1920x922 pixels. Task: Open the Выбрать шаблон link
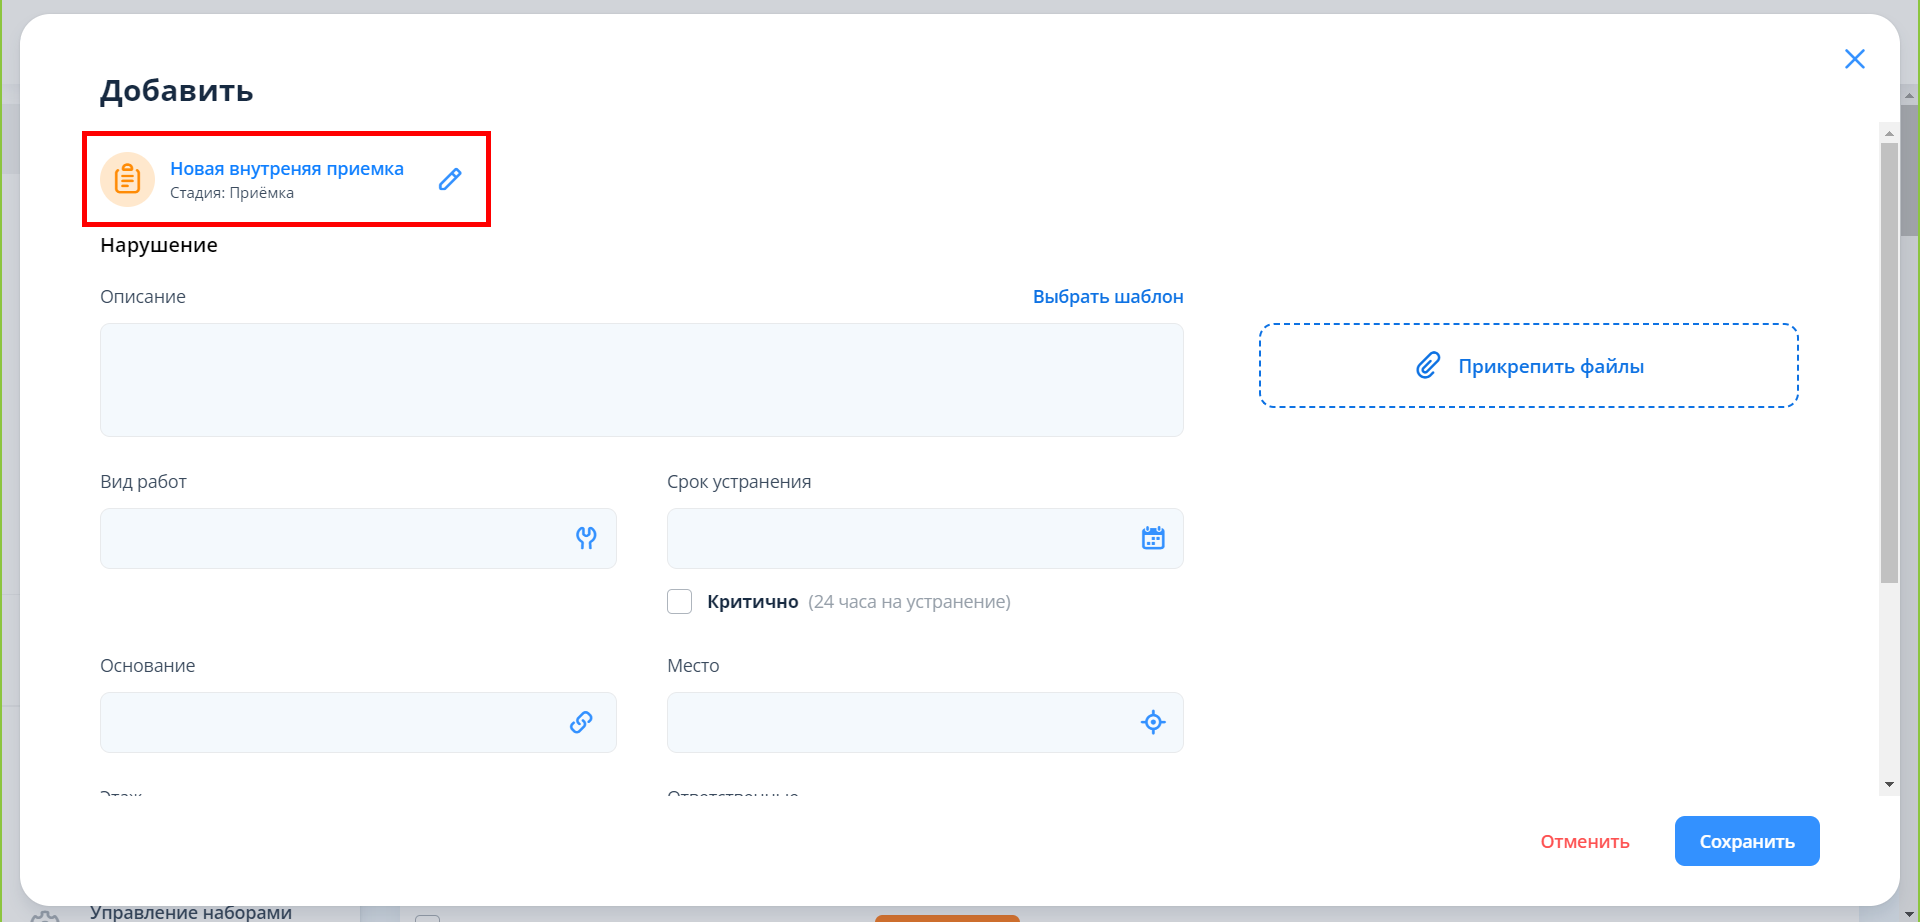(1107, 297)
